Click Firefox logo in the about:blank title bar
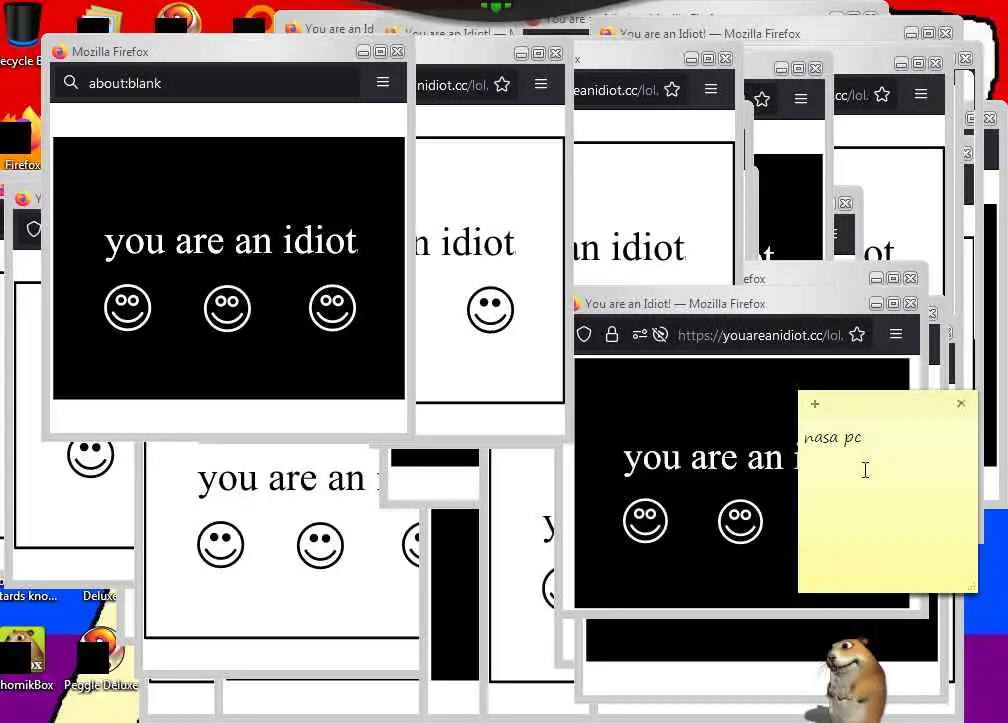Image resolution: width=1008 pixels, height=723 pixels. tap(59, 51)
